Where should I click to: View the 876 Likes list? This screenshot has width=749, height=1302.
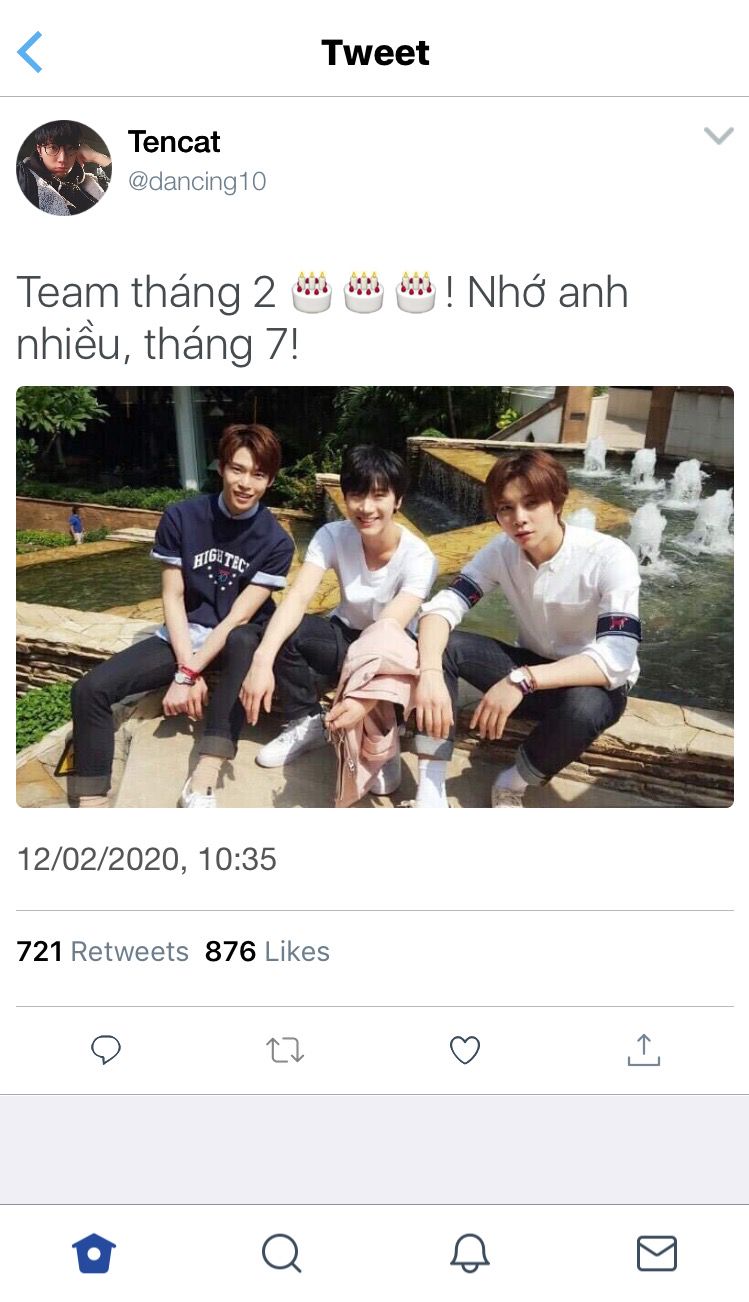point(267,951)
